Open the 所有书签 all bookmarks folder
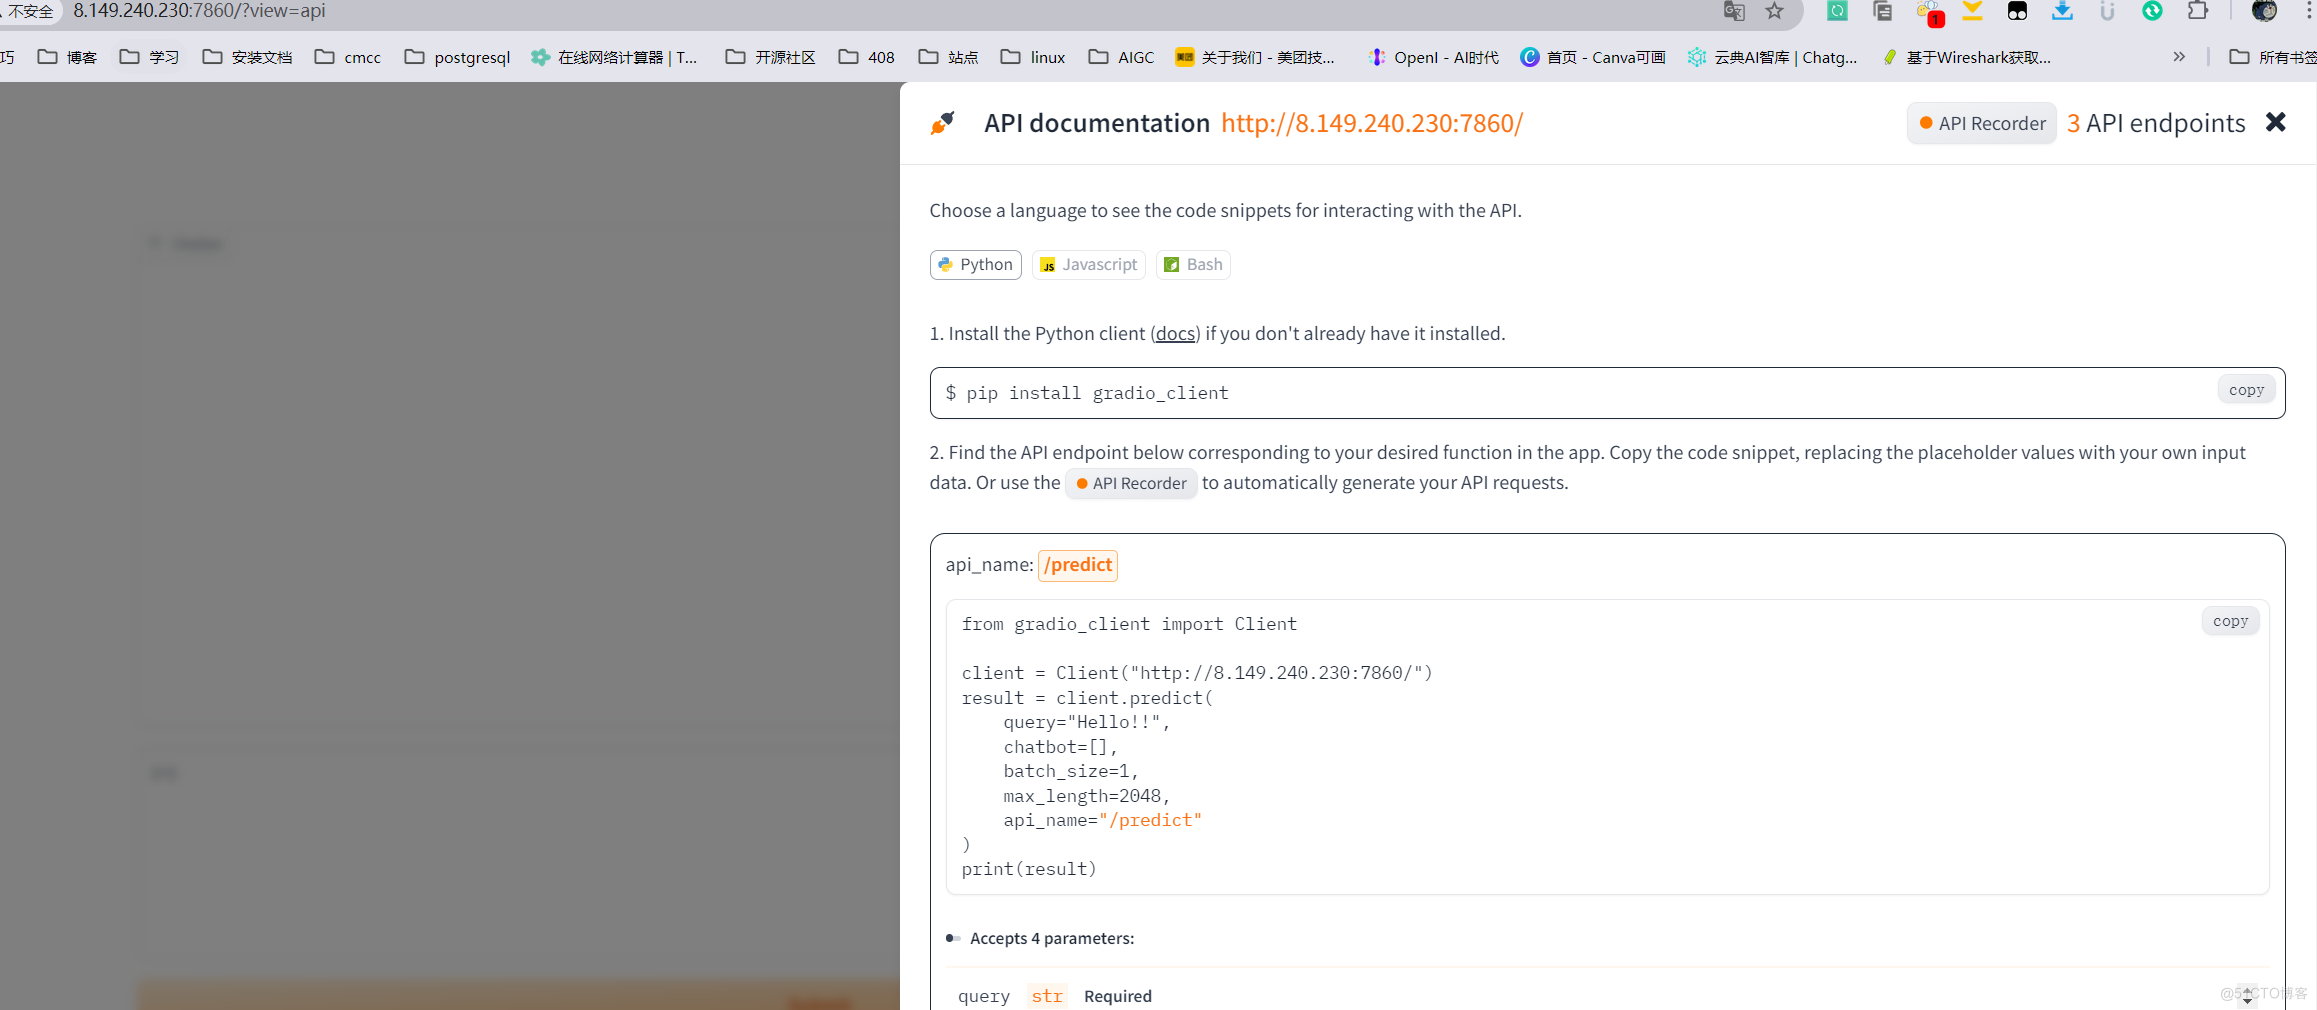Screen dimensions: 2317x1010 (x=2274, y=57)
